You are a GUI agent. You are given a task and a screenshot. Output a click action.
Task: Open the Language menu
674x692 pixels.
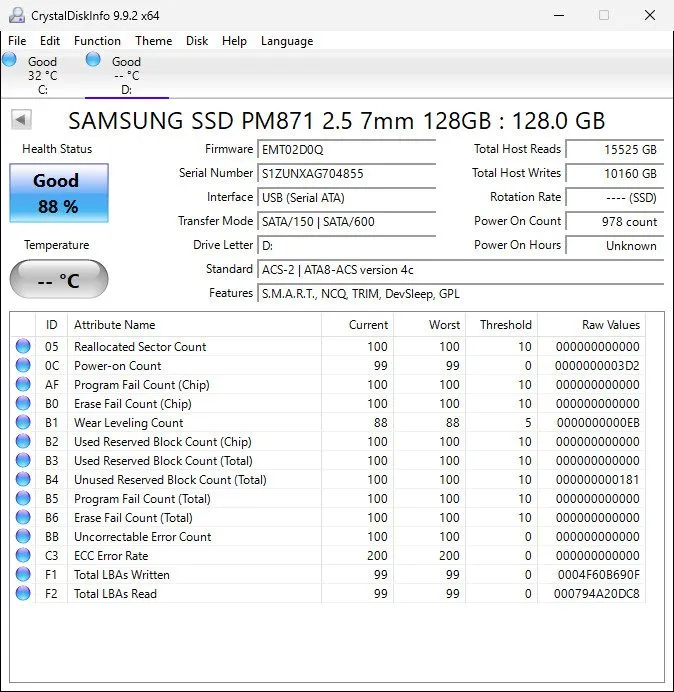pyautogui.click(x=287, y=41)
